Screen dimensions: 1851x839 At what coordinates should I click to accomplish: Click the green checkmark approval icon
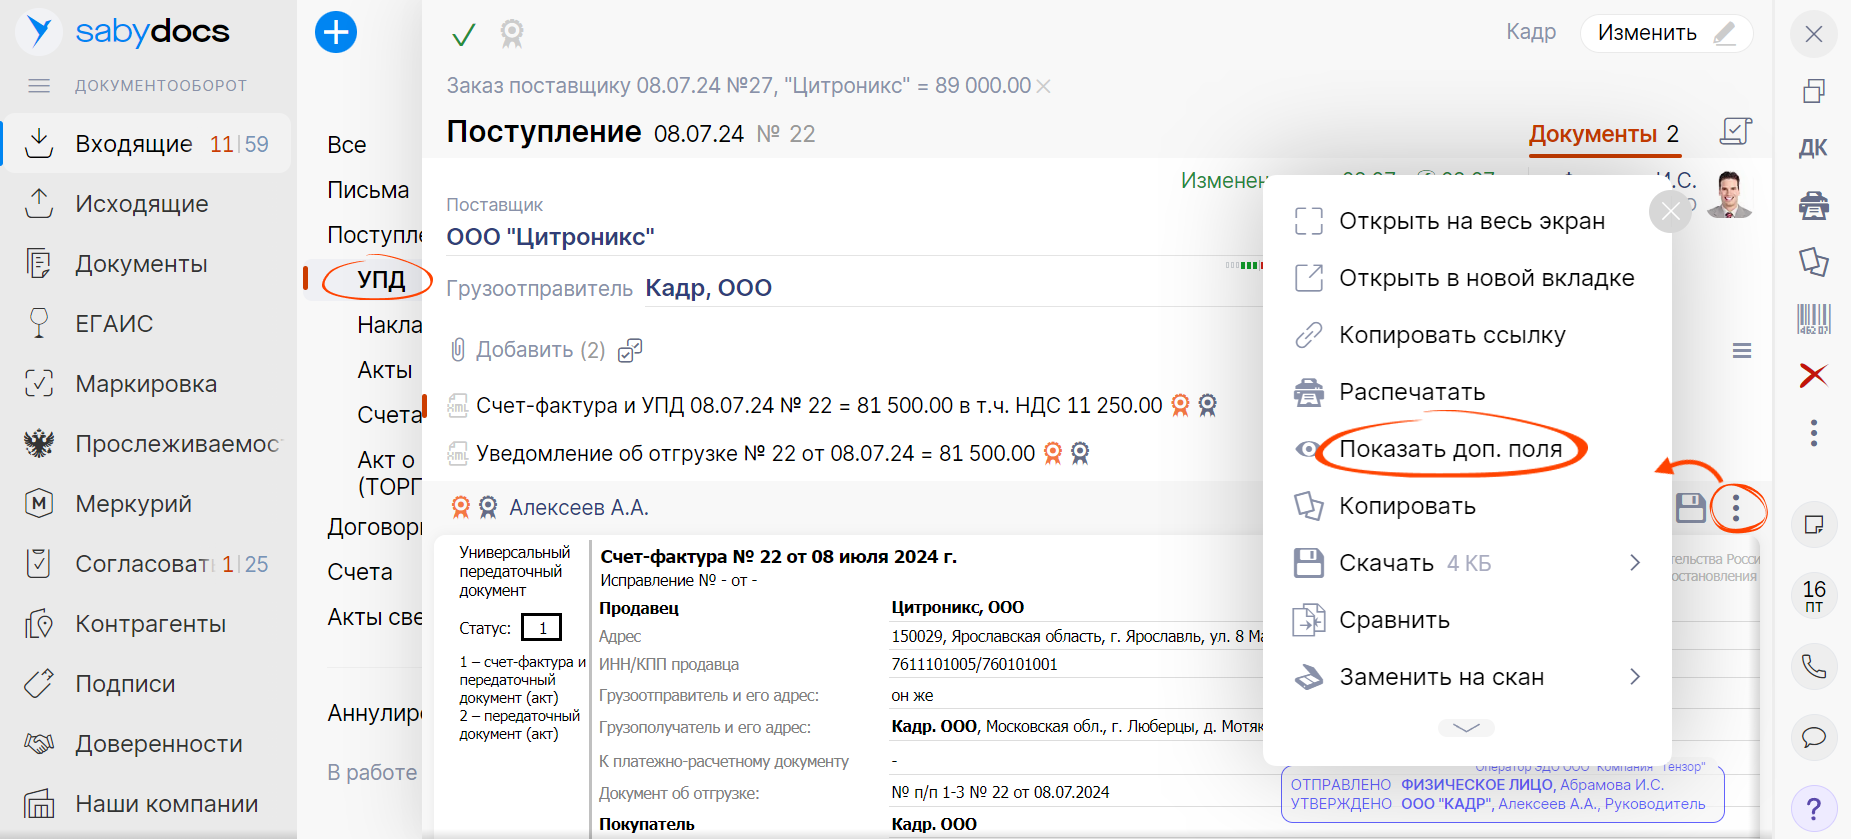pyautogui.click(x=463, y=36)
